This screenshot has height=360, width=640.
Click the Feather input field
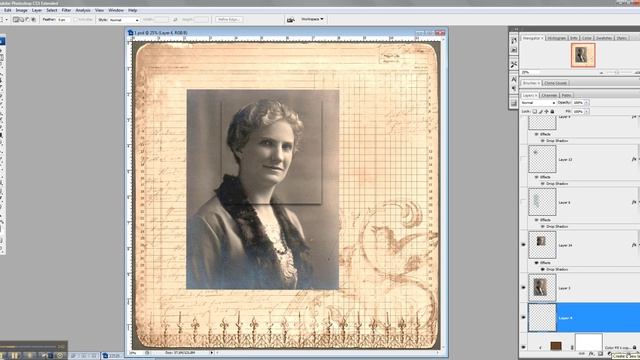64,20
